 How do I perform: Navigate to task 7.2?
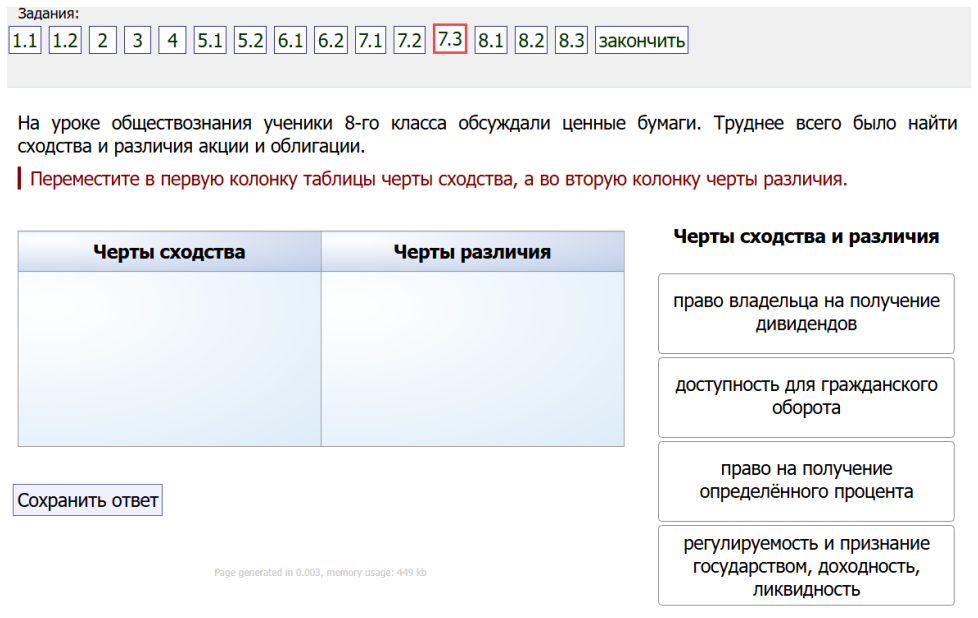coord(410,41)
